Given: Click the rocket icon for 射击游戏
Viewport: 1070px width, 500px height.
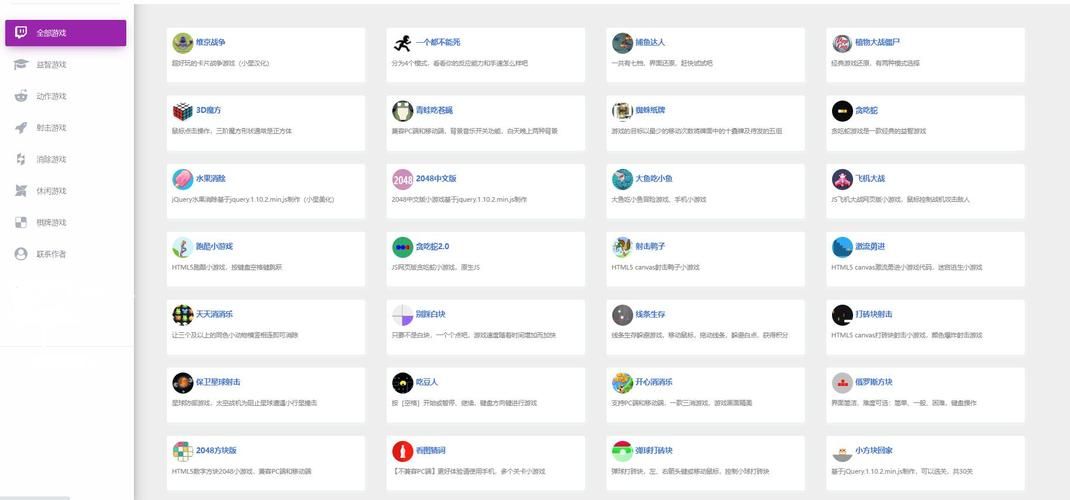Looking at the screenshot, I should [x=21, y=128].
